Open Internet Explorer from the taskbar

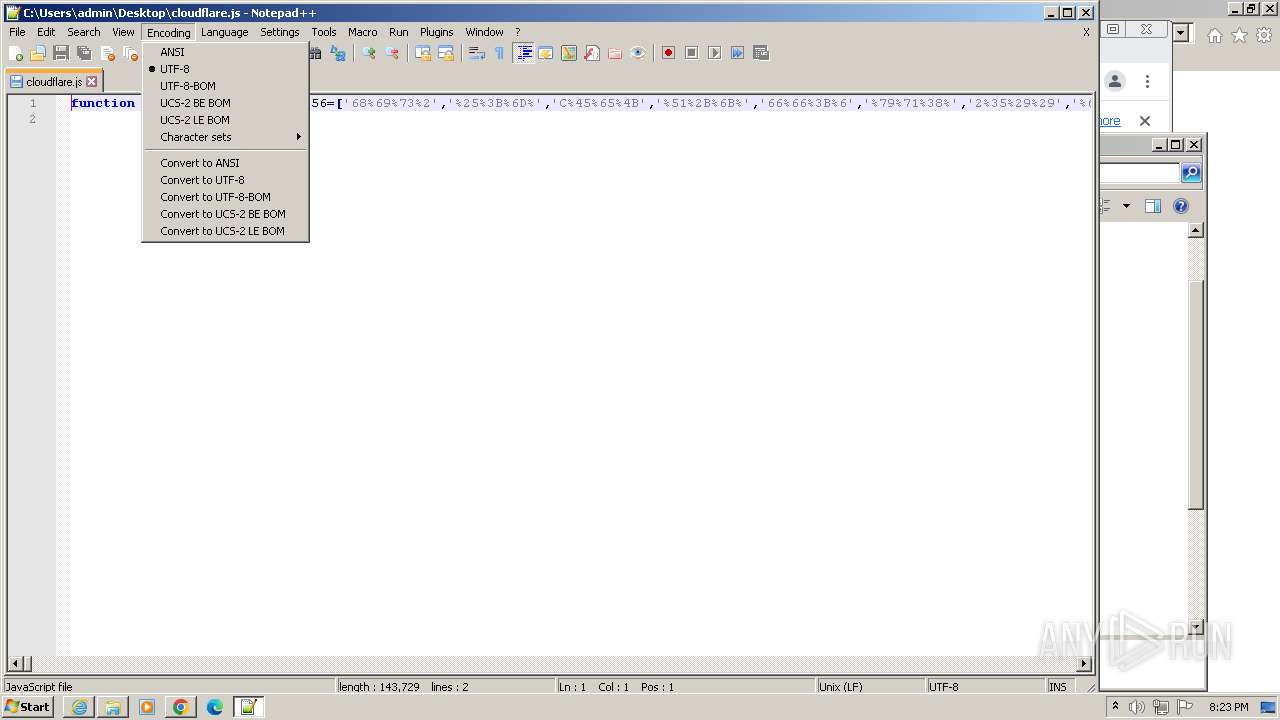[x=79, y=707]
